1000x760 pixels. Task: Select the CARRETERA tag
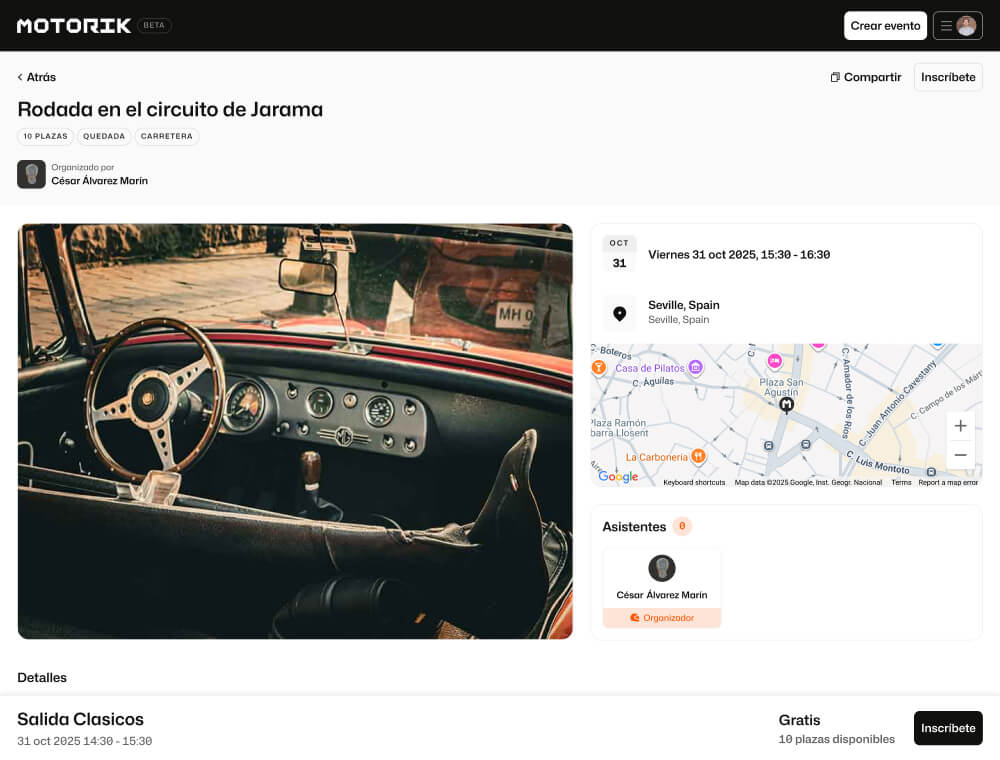pyautogui.click(x=167, y=137)
